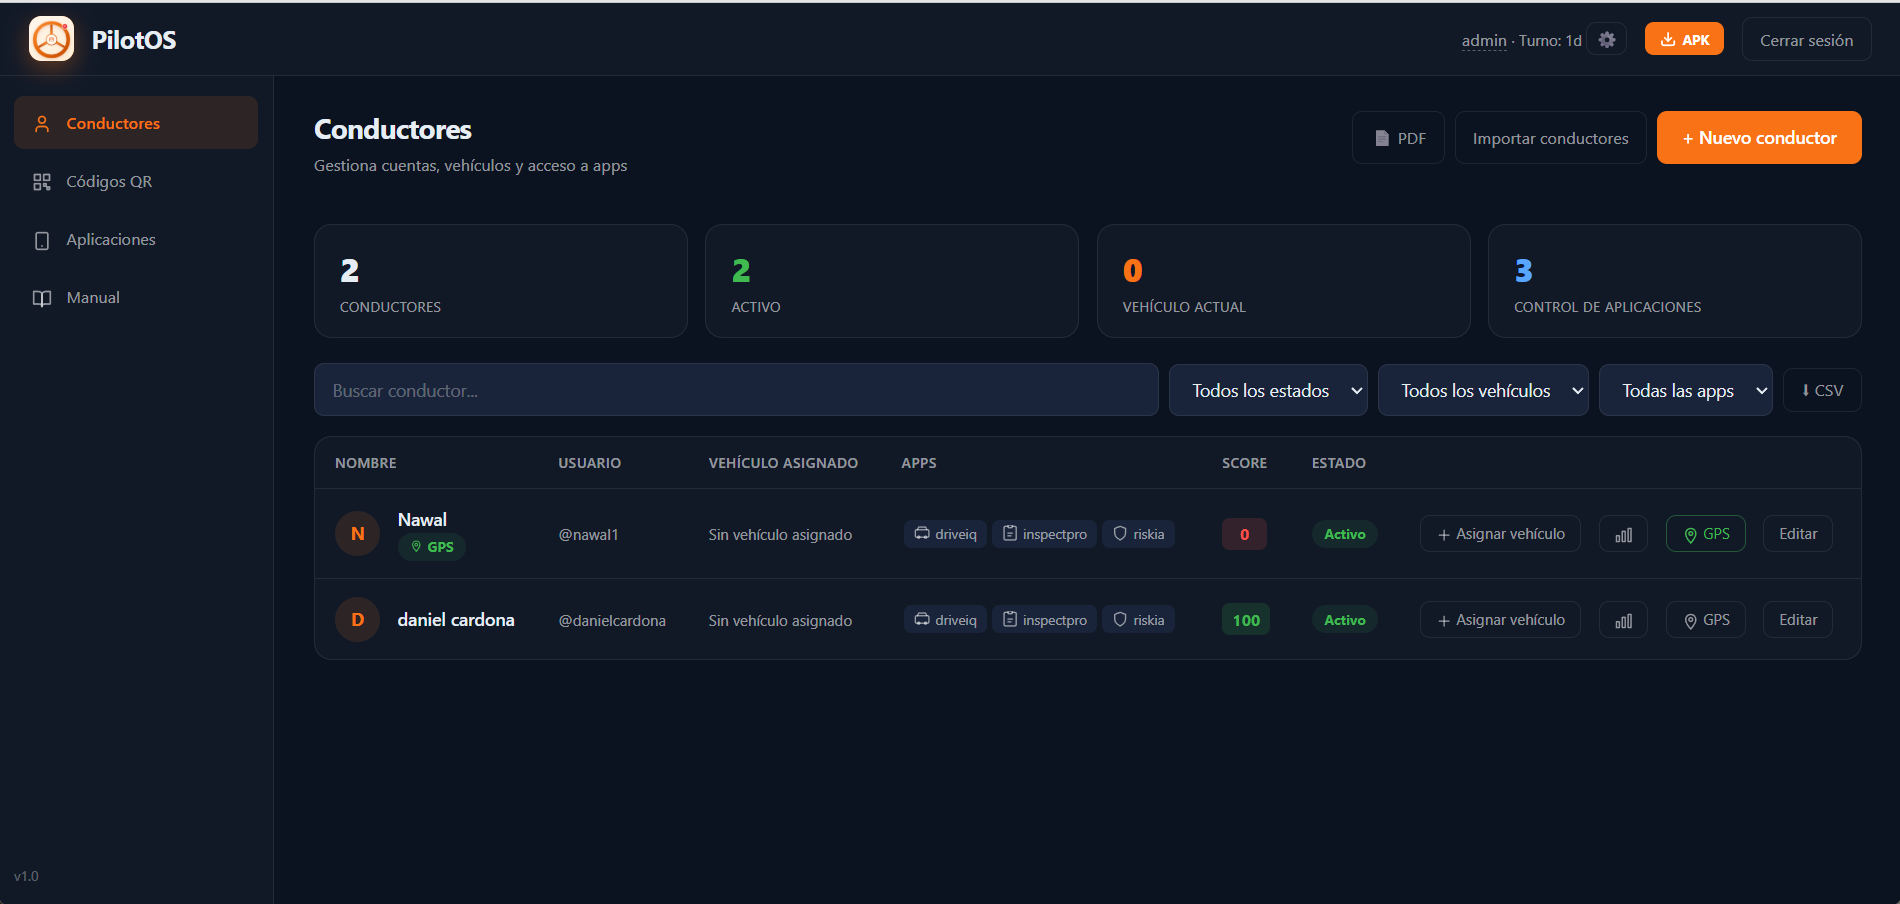Click the Nombre column header
The image size is (1900, 904).
(366, 463)
